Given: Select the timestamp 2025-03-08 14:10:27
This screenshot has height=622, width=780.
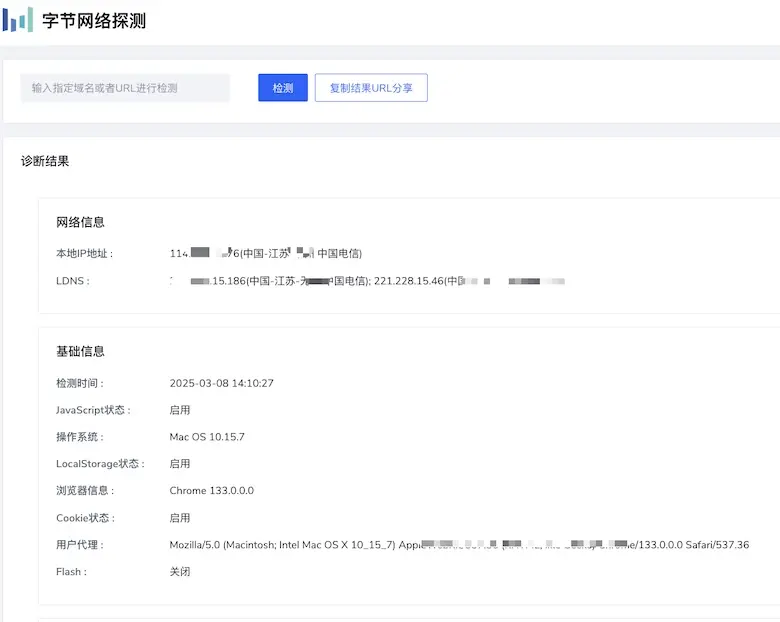Looking at the screenshot, I should pyautogui.click(x=221, y=383).
